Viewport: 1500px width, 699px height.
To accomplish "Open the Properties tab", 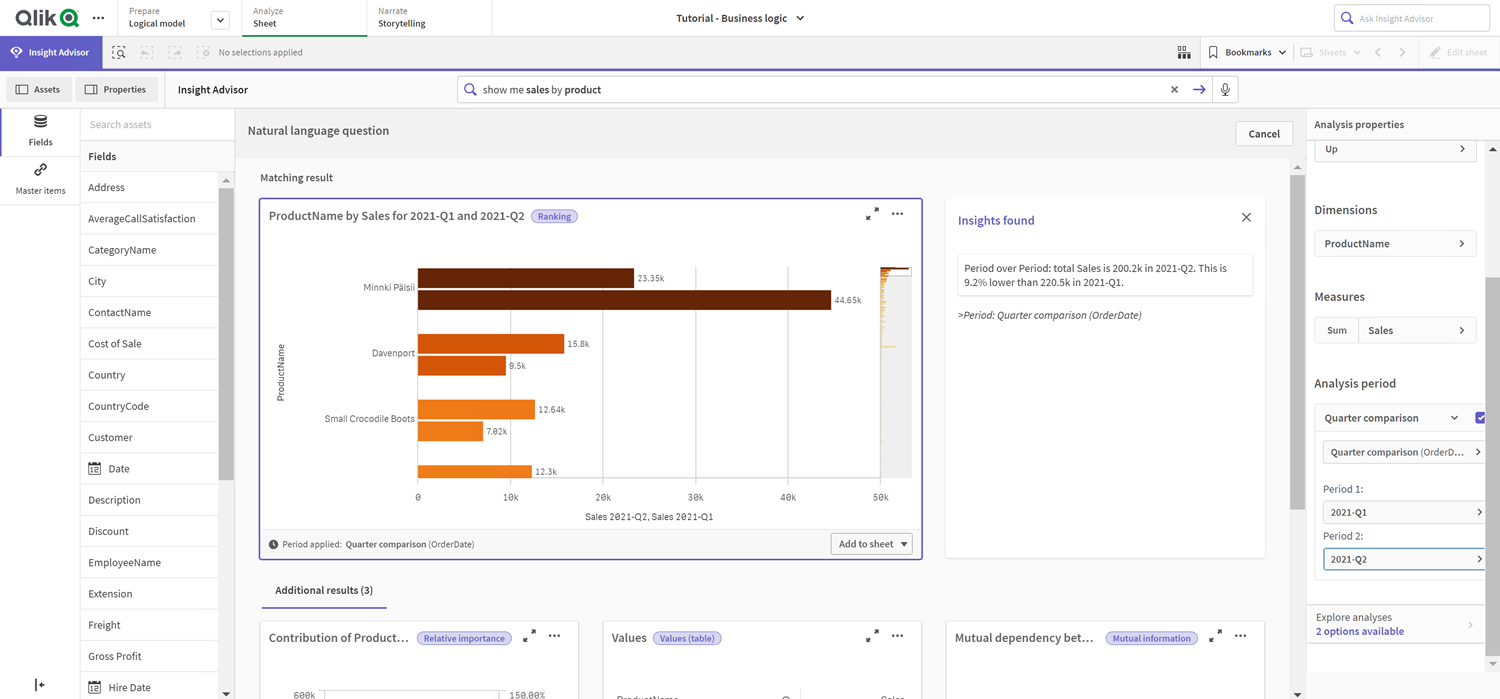I will pos(117,89).
